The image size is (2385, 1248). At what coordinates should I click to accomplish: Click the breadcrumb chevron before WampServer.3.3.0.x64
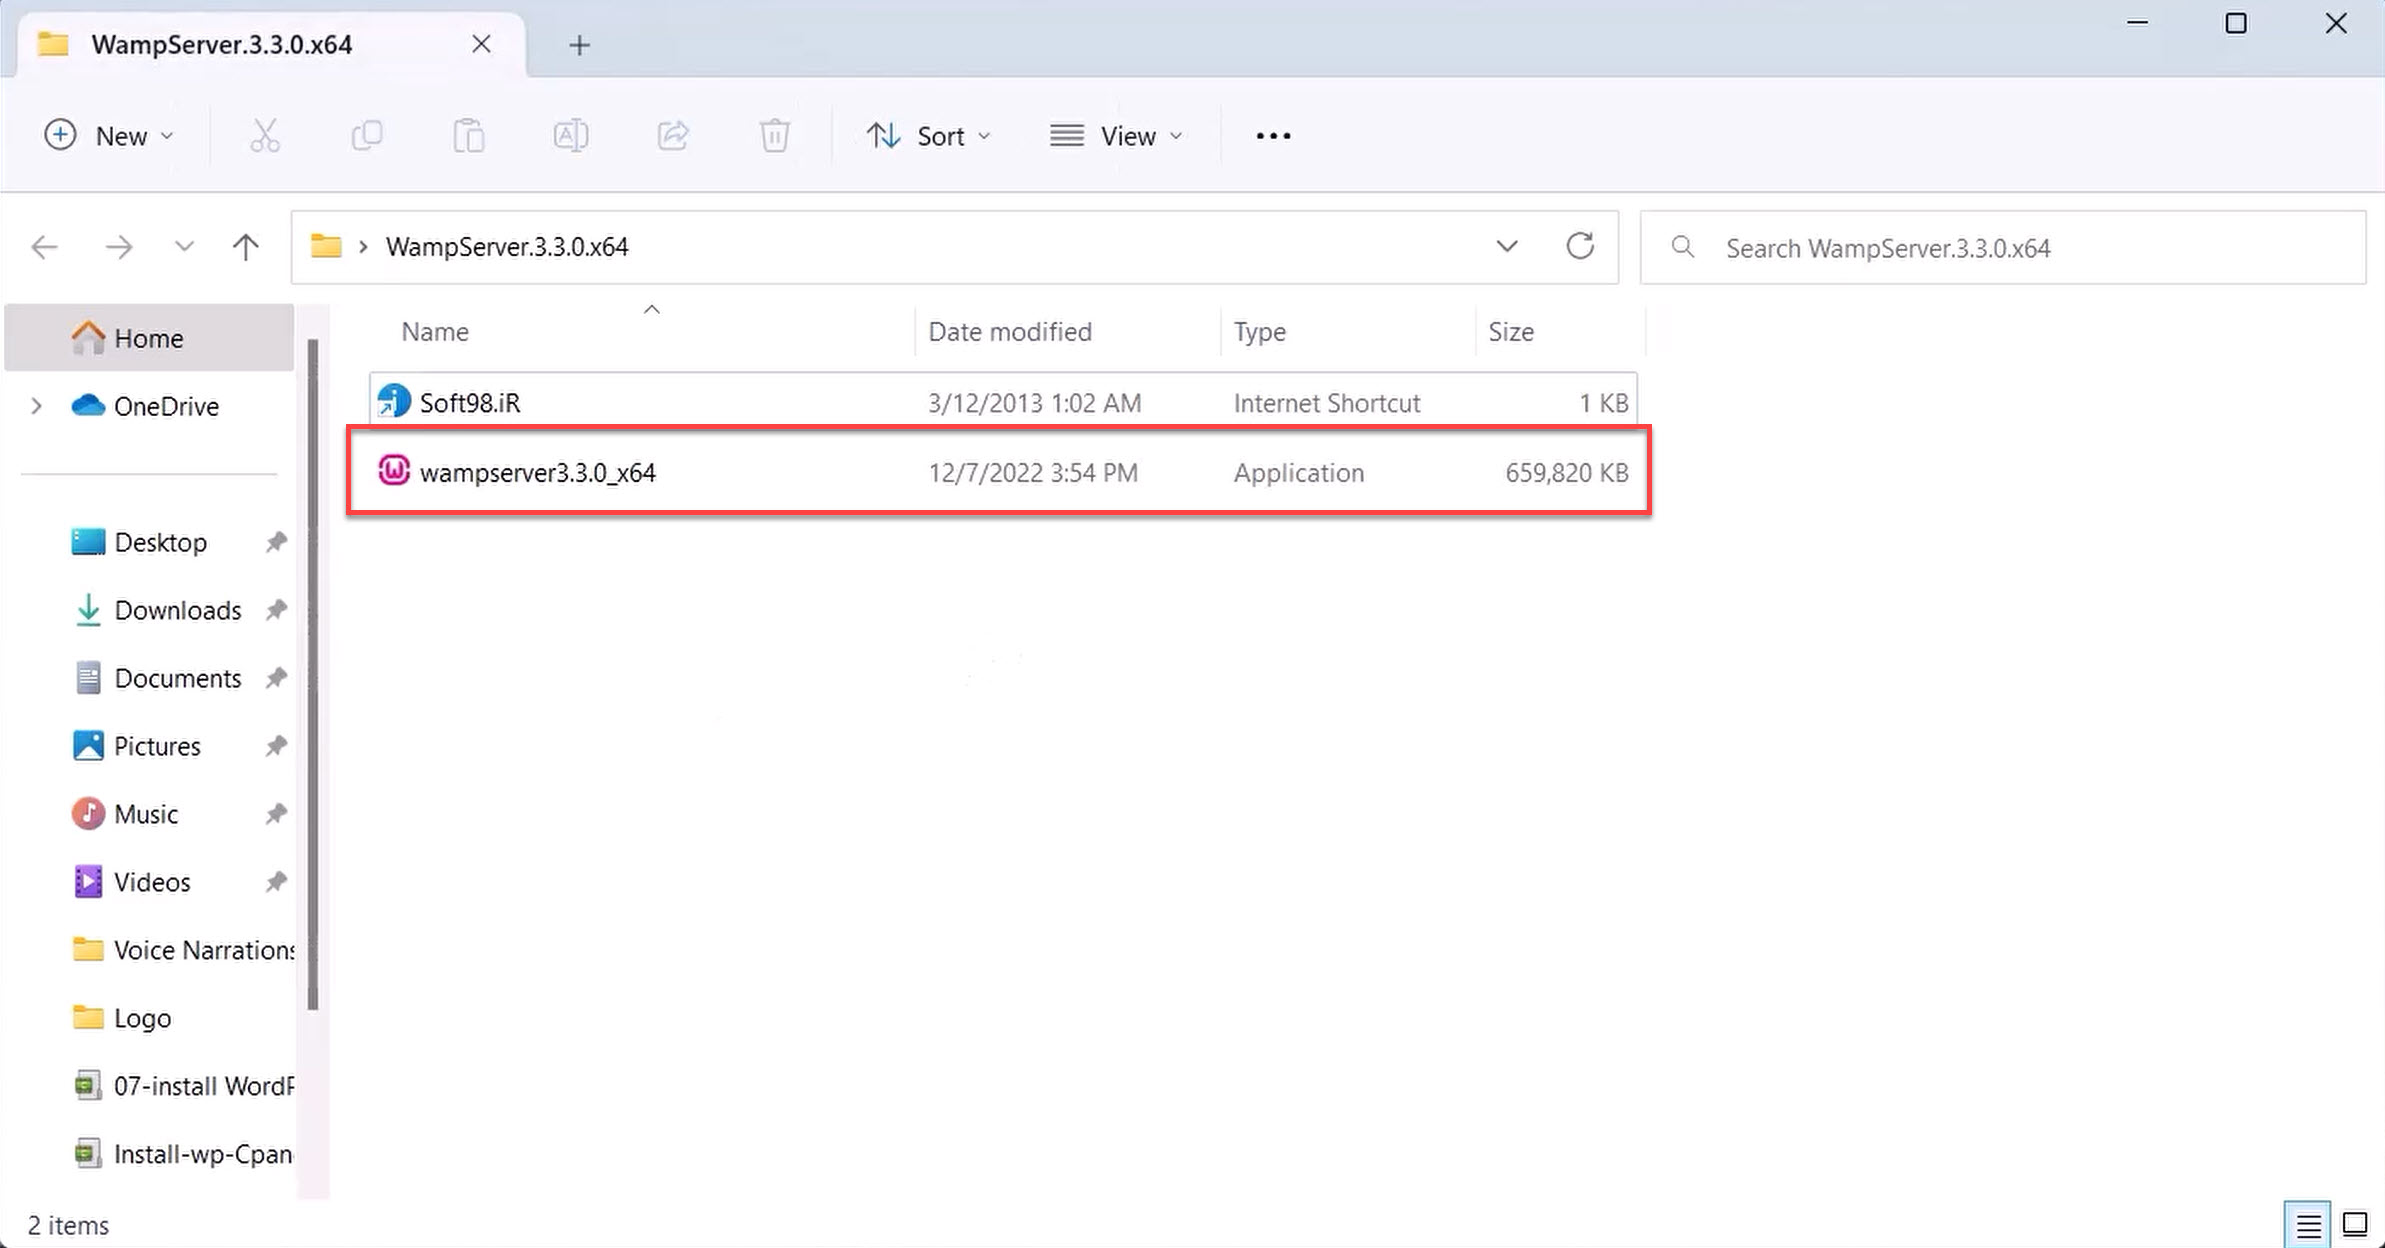click(x=363, y=247)
